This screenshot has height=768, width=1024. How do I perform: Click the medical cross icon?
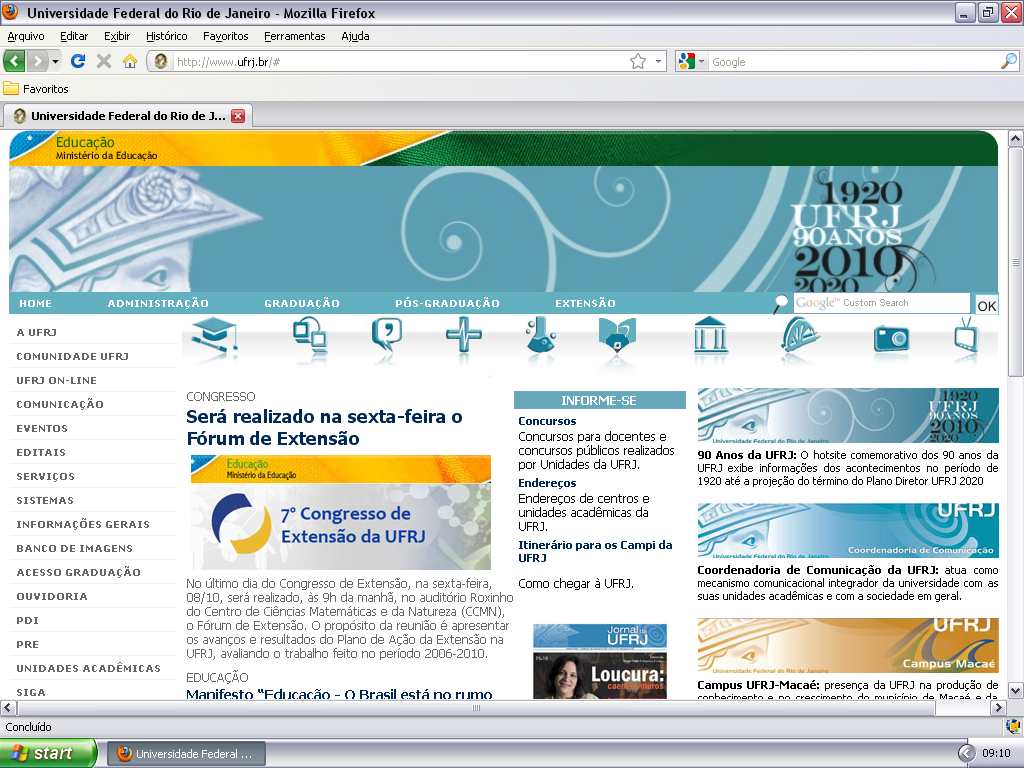point(463,335)
